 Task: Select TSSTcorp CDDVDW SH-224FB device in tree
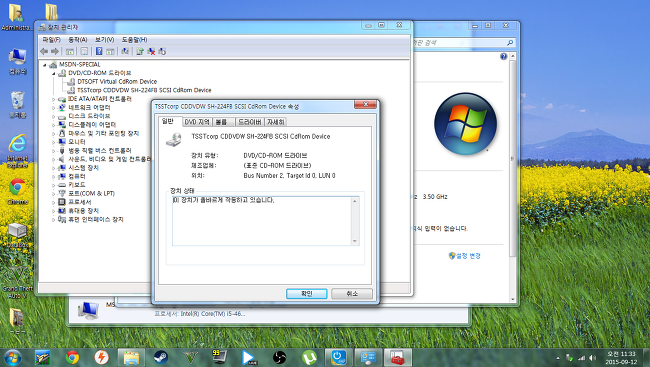click(x=144, y=90)
